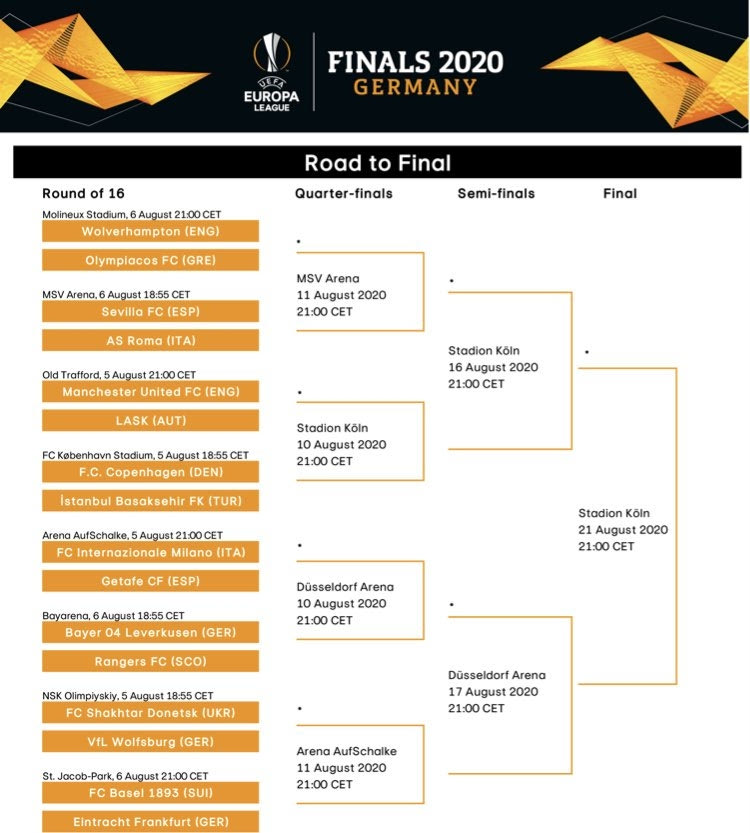Select Eintracht Frankfurt (GER) team box
This screenshot has height=833, width=750.
pos(150,821)
